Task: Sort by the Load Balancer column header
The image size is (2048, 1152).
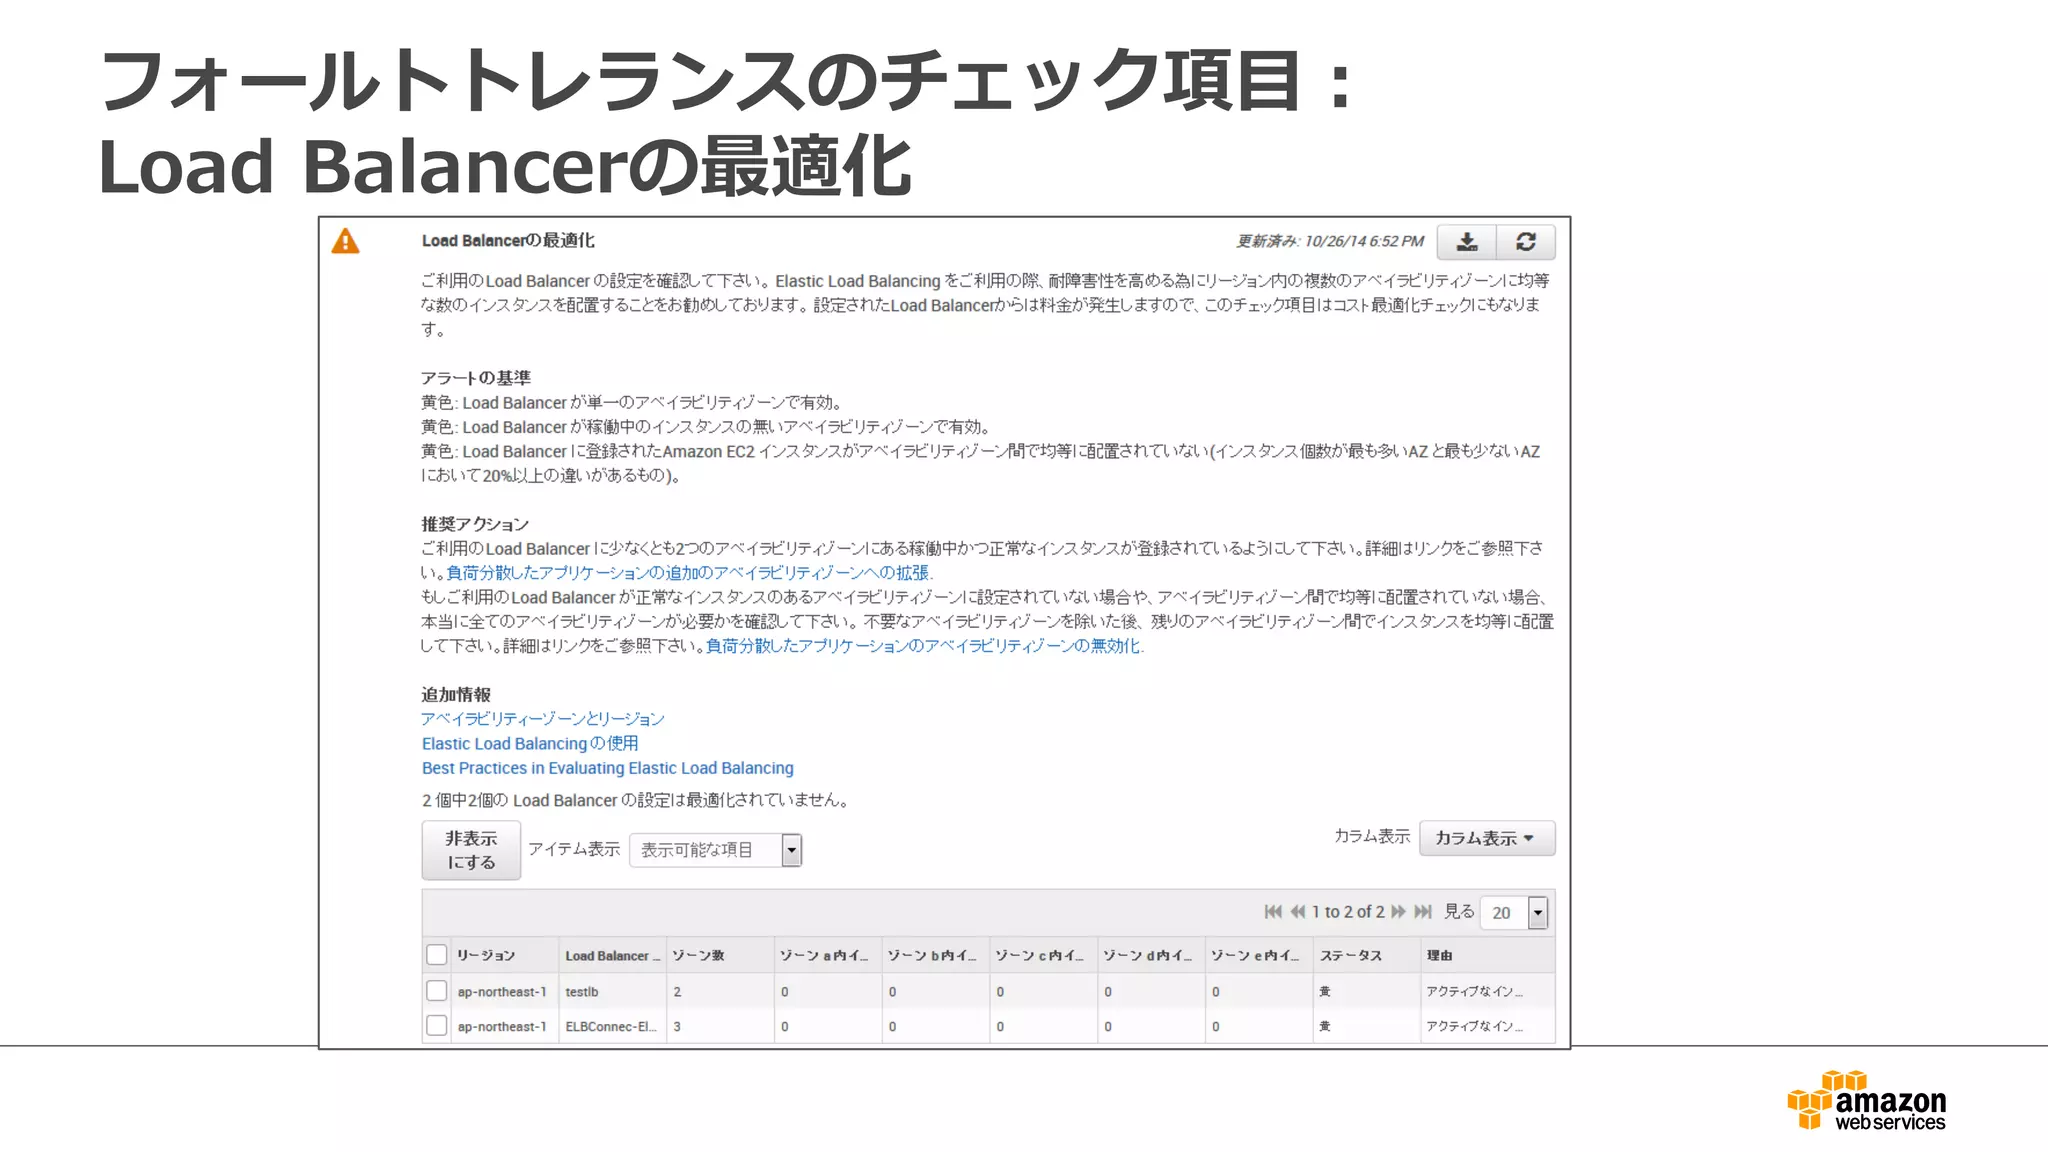Action: click(612, 955)
